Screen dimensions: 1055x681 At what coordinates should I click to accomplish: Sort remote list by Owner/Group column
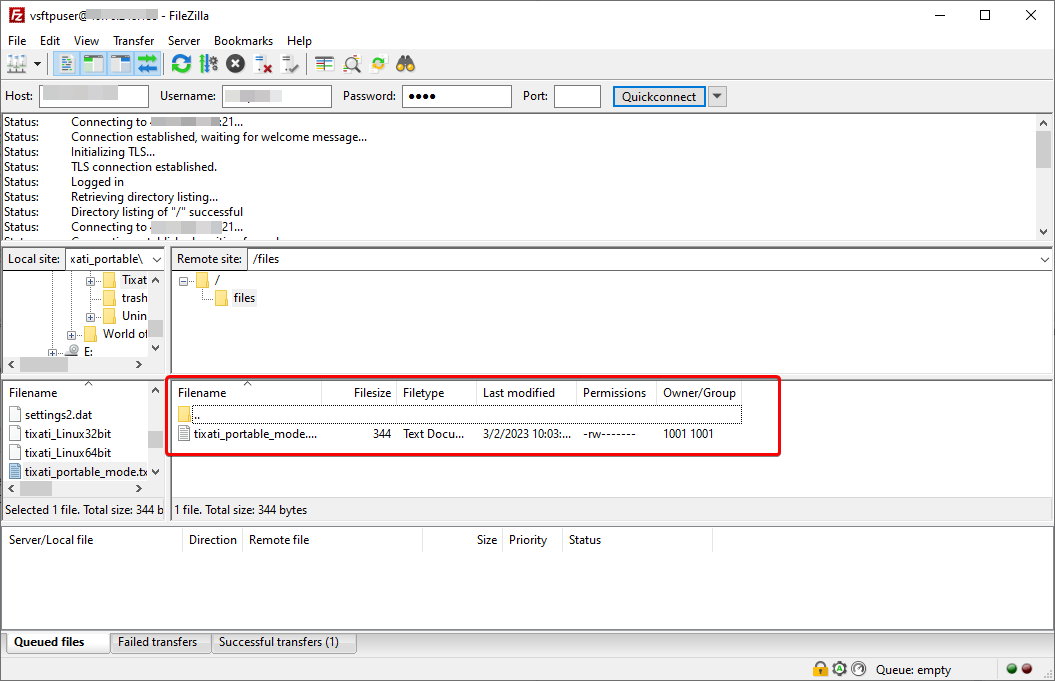[x=699, y=393]
